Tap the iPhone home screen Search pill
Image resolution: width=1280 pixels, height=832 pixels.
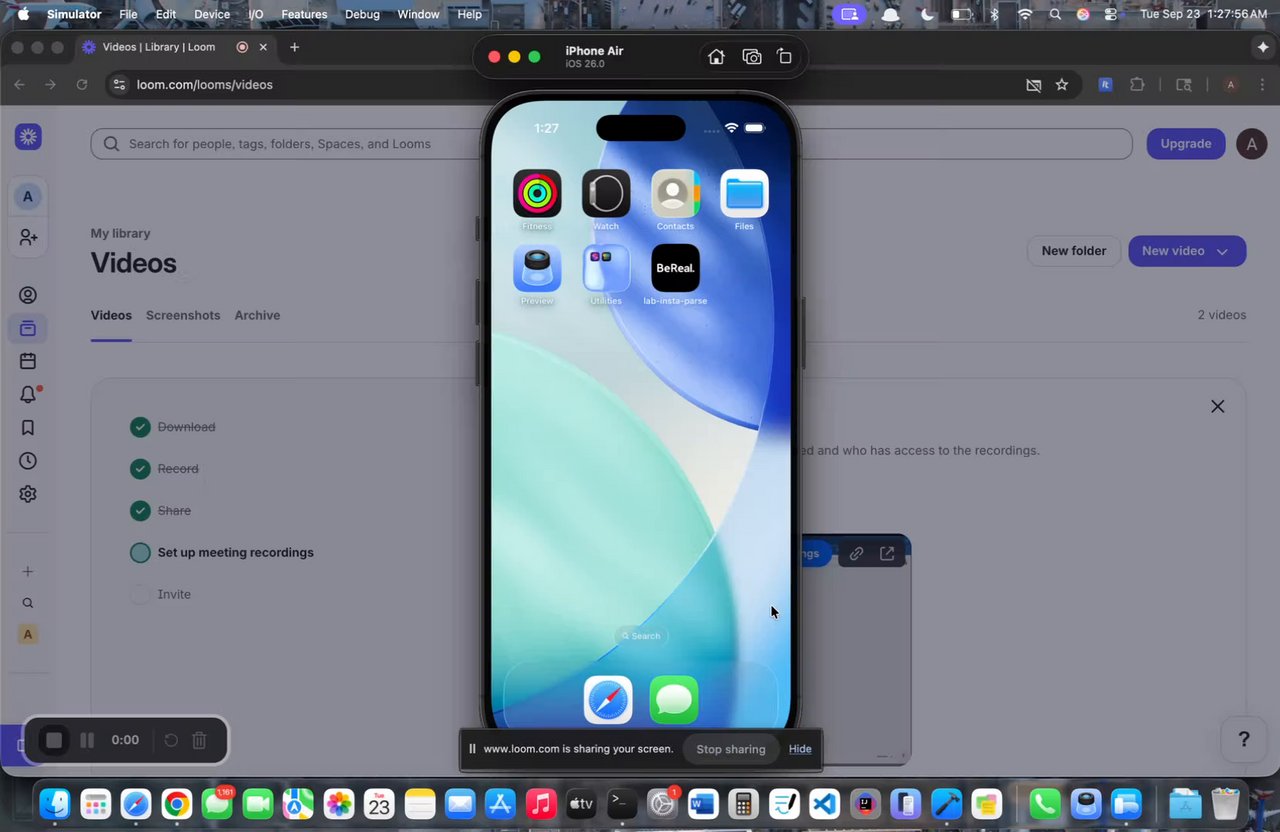point(641,636)
